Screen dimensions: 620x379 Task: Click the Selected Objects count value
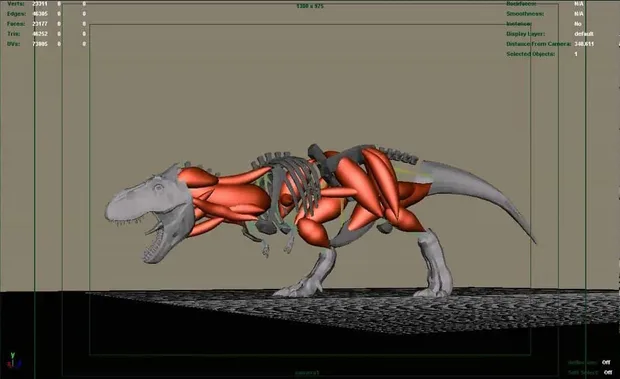click(x=576, y=54)
